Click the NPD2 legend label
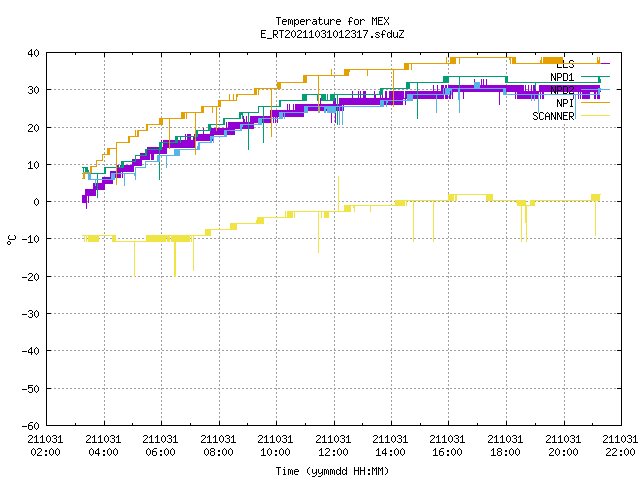640x480 pixels. [562, 90]
